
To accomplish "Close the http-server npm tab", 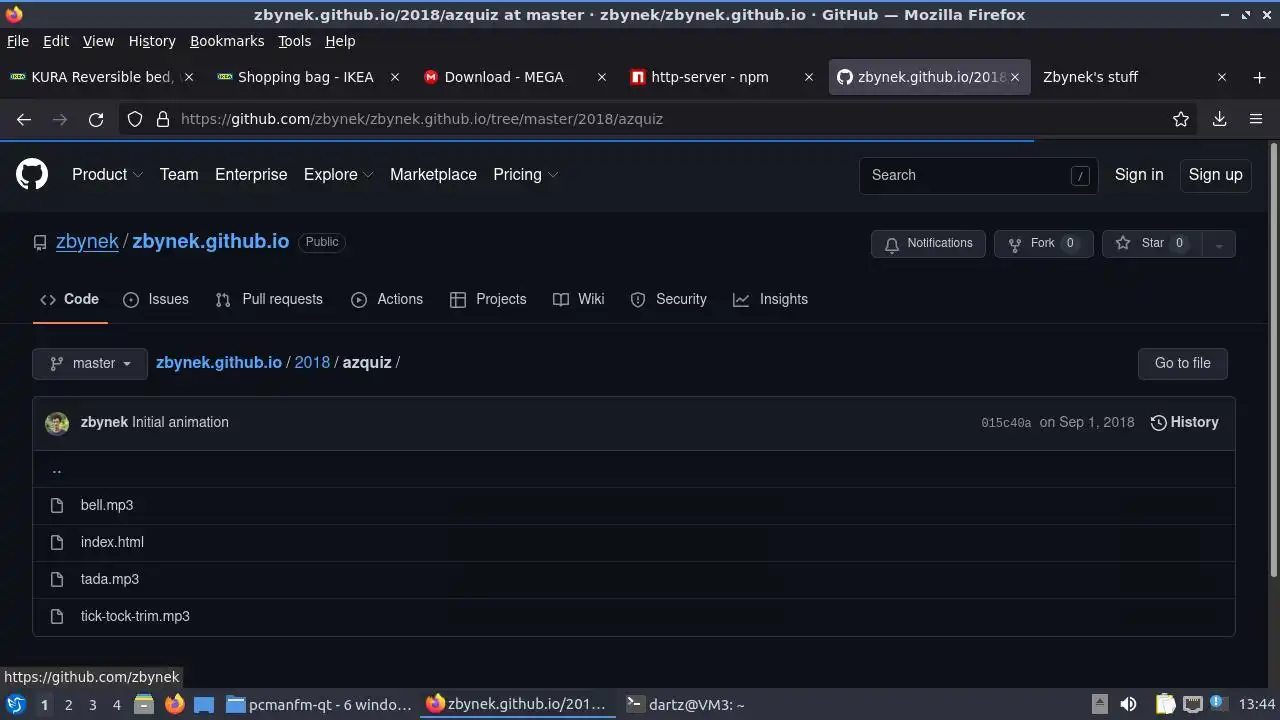I will (809, 77).
